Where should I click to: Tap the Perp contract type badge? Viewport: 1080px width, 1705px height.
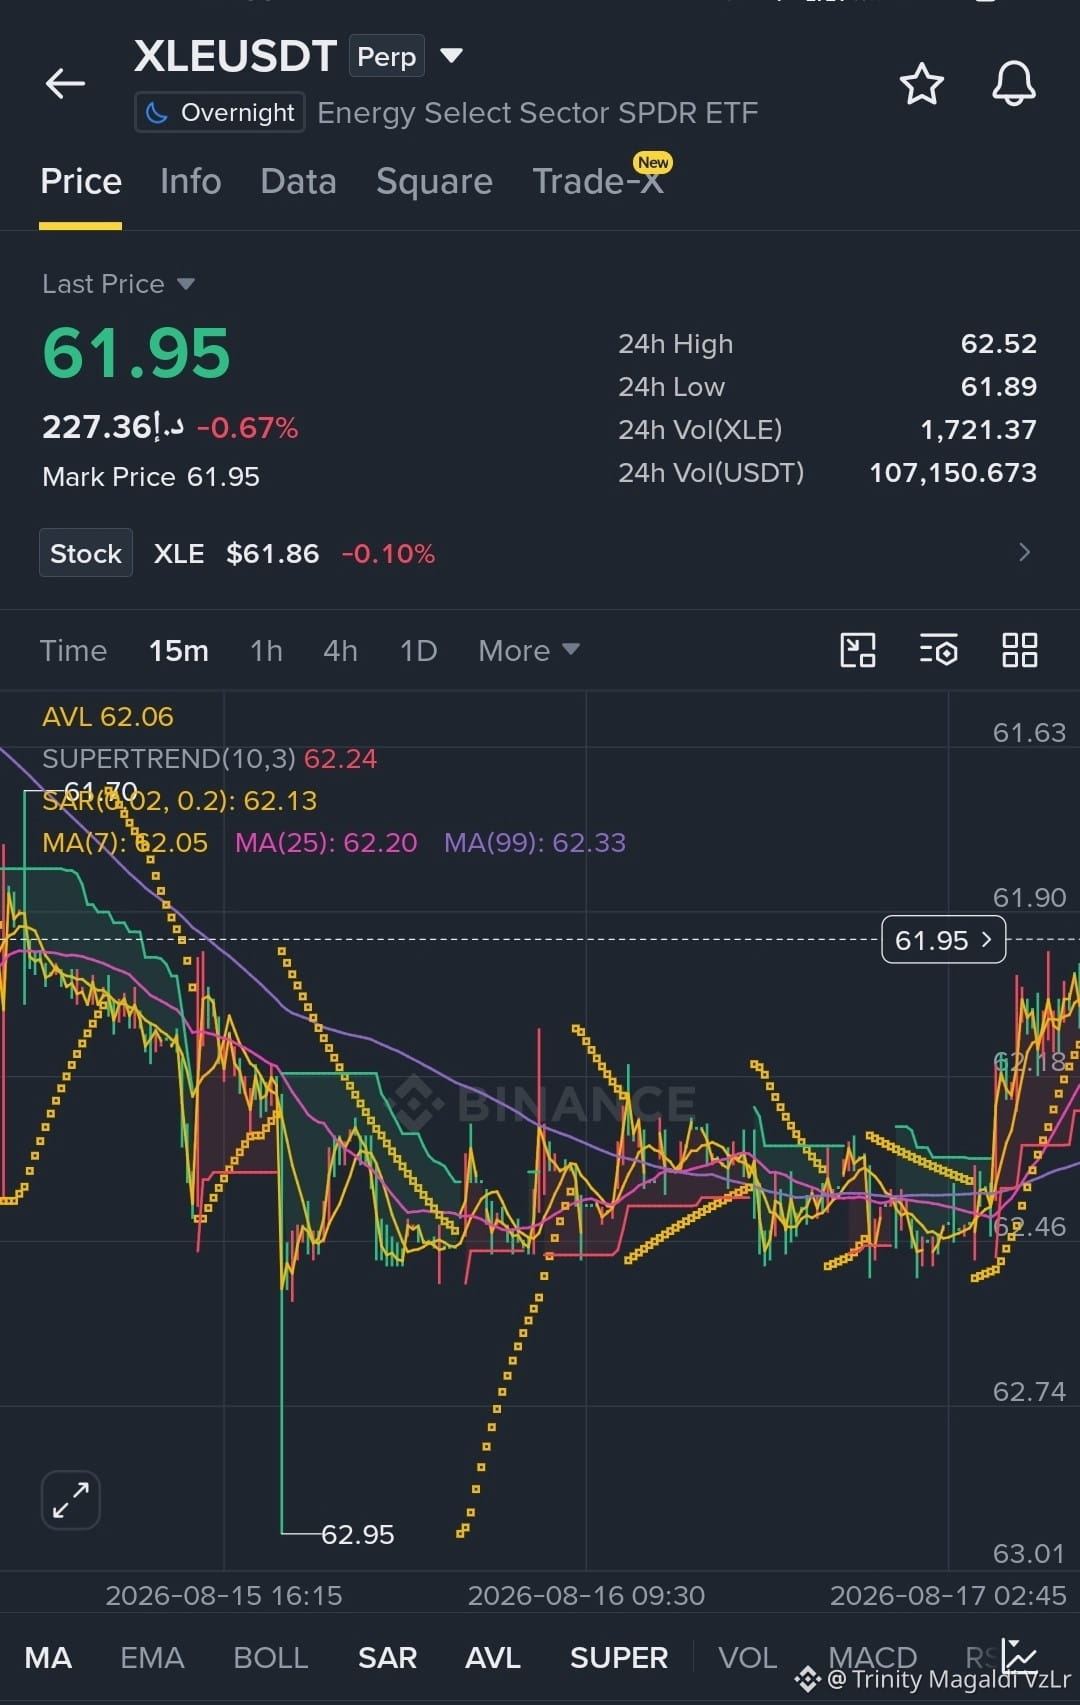click(x=387, y=56)
